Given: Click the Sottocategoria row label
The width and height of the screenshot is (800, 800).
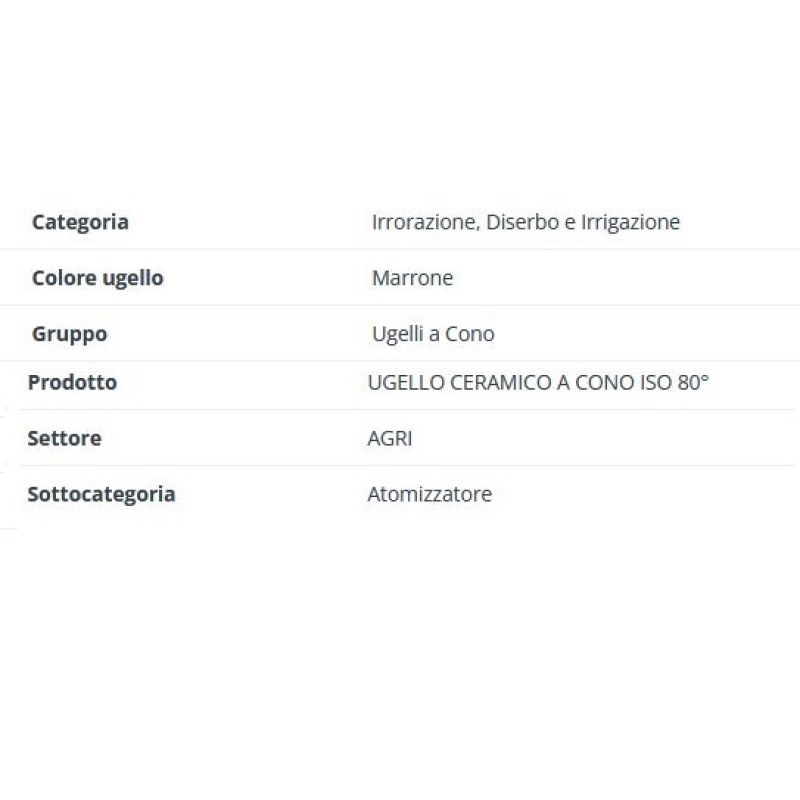Looking at the screenshot, I should (x=101, y=494).
